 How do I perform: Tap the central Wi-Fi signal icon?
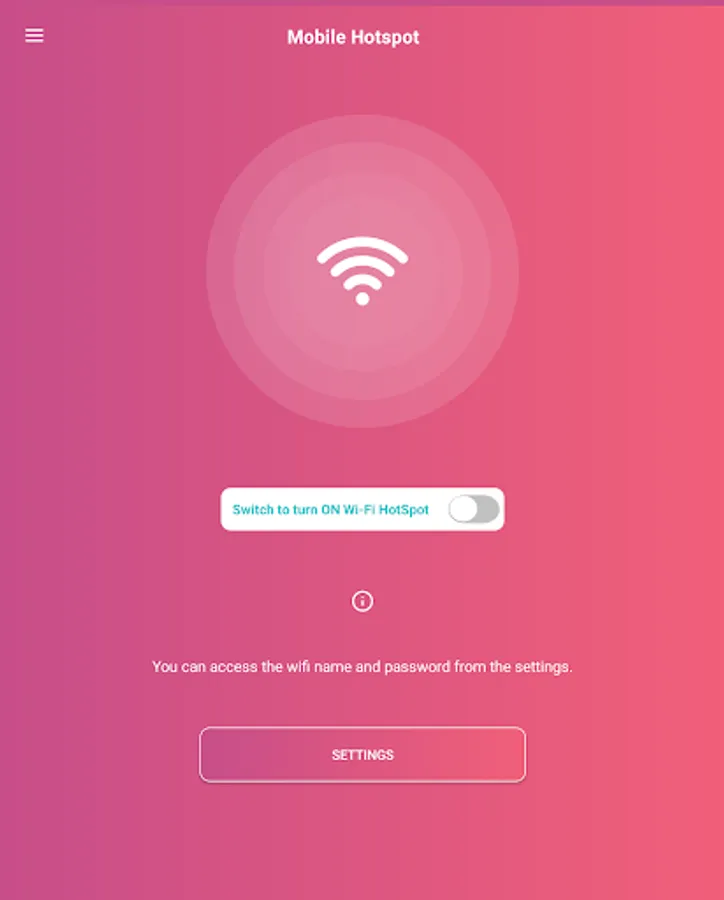click(x=362, y=270)
